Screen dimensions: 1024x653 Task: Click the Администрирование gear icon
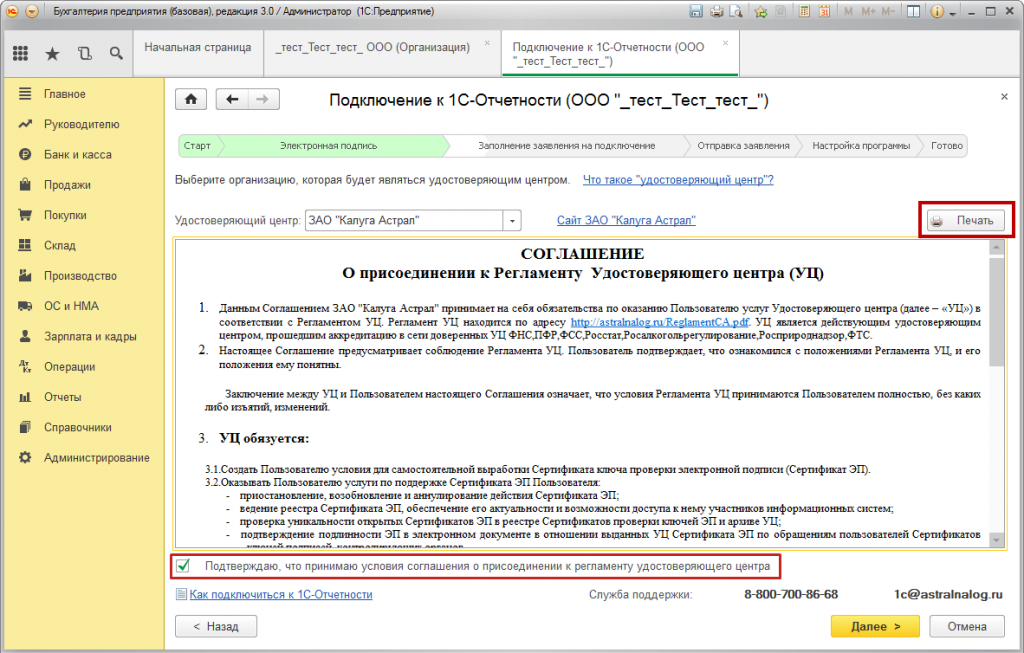(x=25, y=457)
